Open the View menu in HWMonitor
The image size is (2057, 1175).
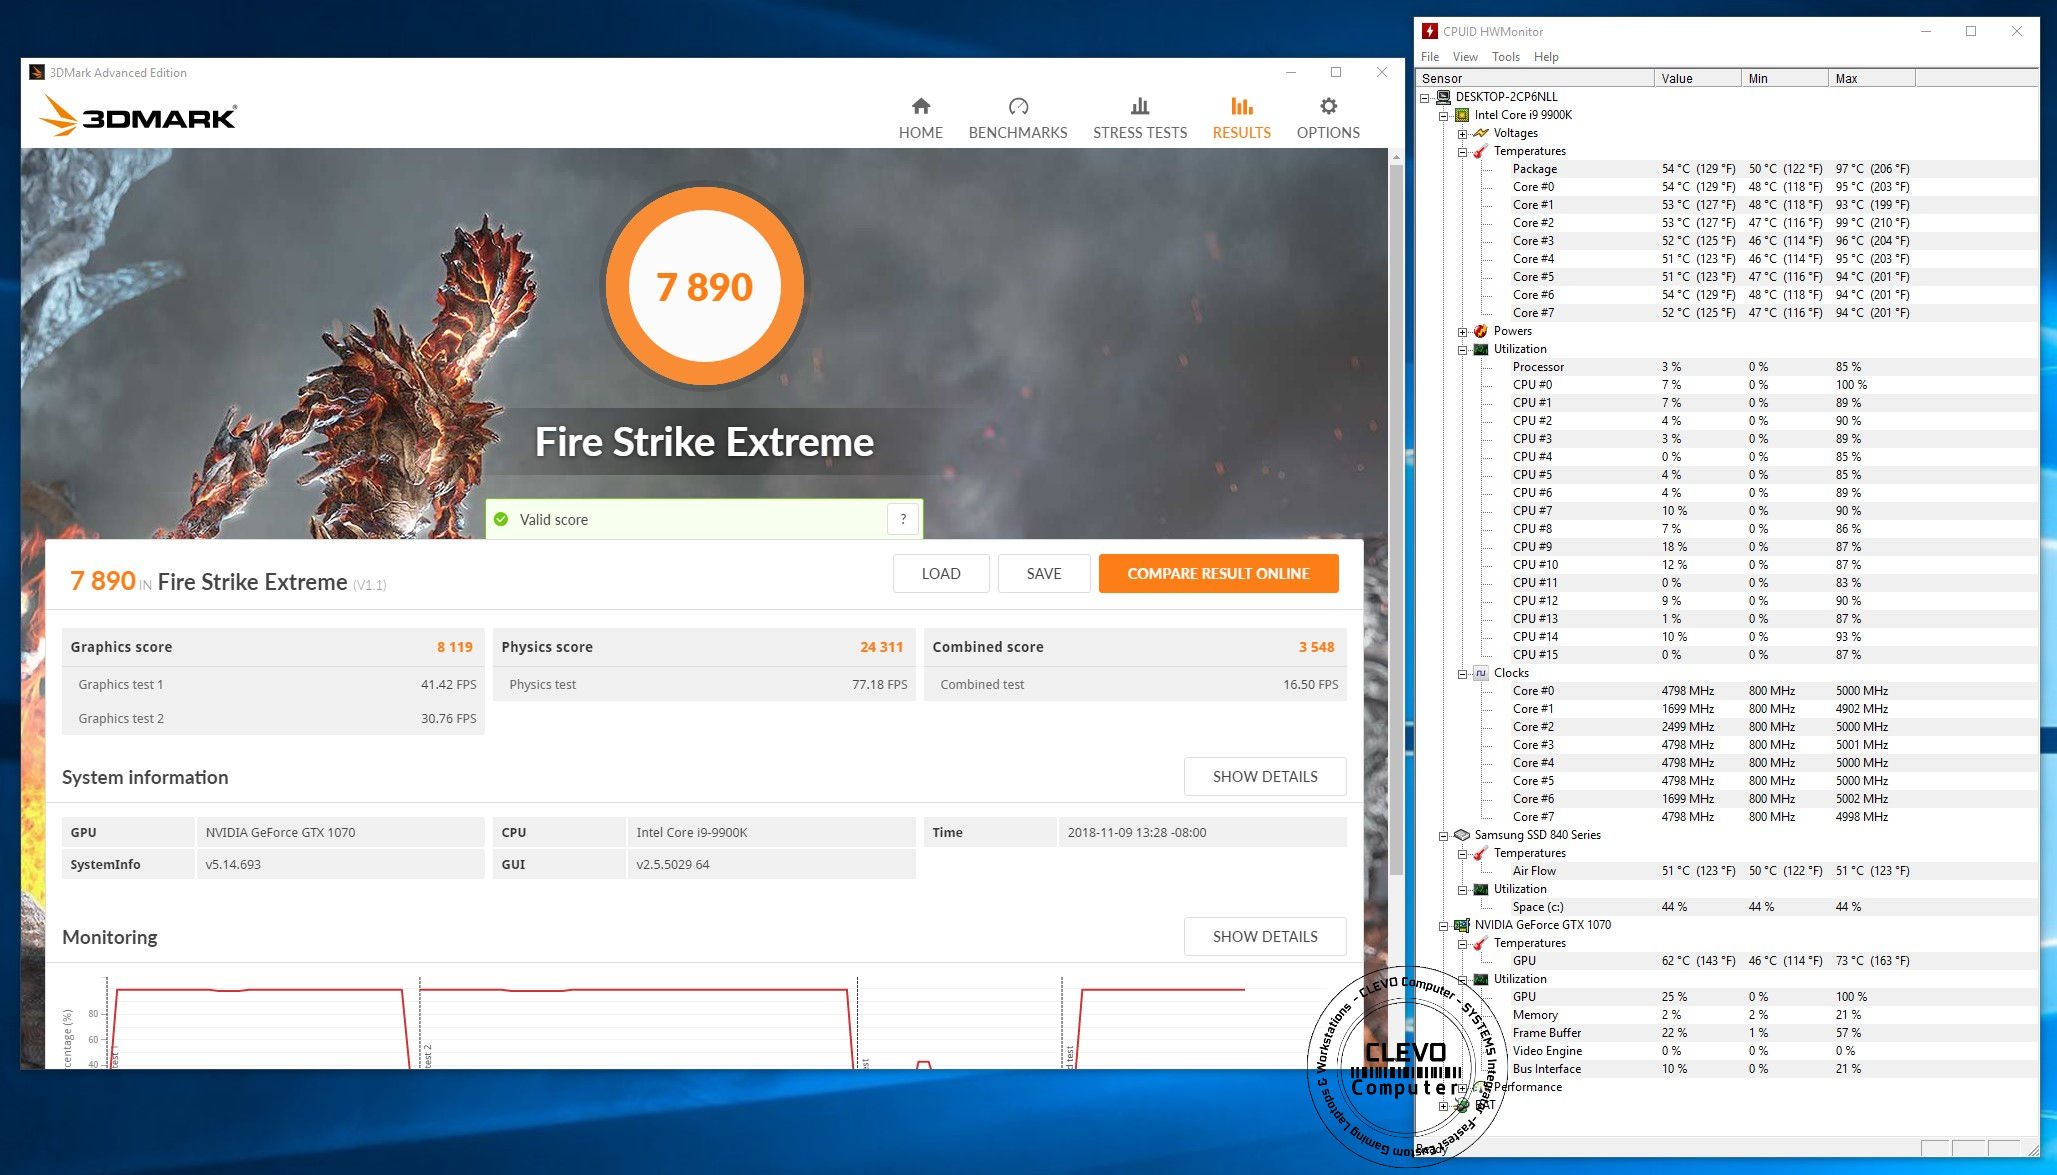pyautogui.click(x=1465, y=57)
